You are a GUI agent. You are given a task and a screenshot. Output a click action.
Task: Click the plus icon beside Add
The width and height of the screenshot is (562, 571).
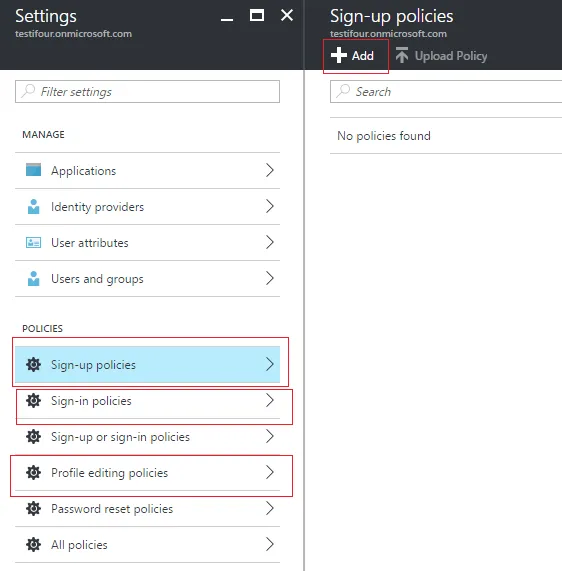click(x=339, y=55)
